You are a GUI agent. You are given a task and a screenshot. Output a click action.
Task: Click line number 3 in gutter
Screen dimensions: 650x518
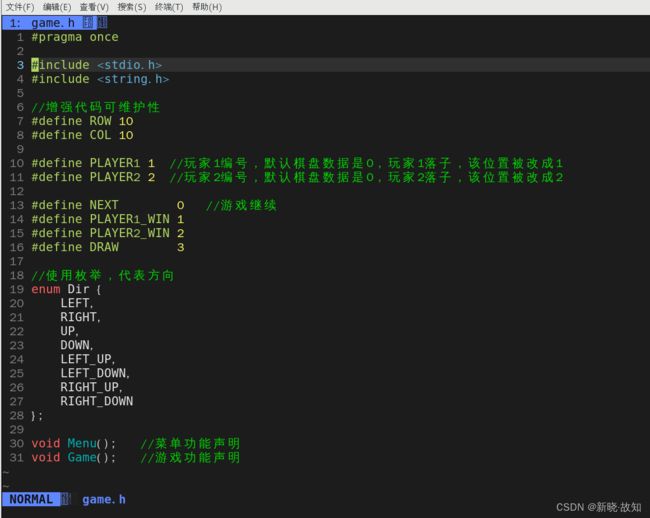[20, 65]
